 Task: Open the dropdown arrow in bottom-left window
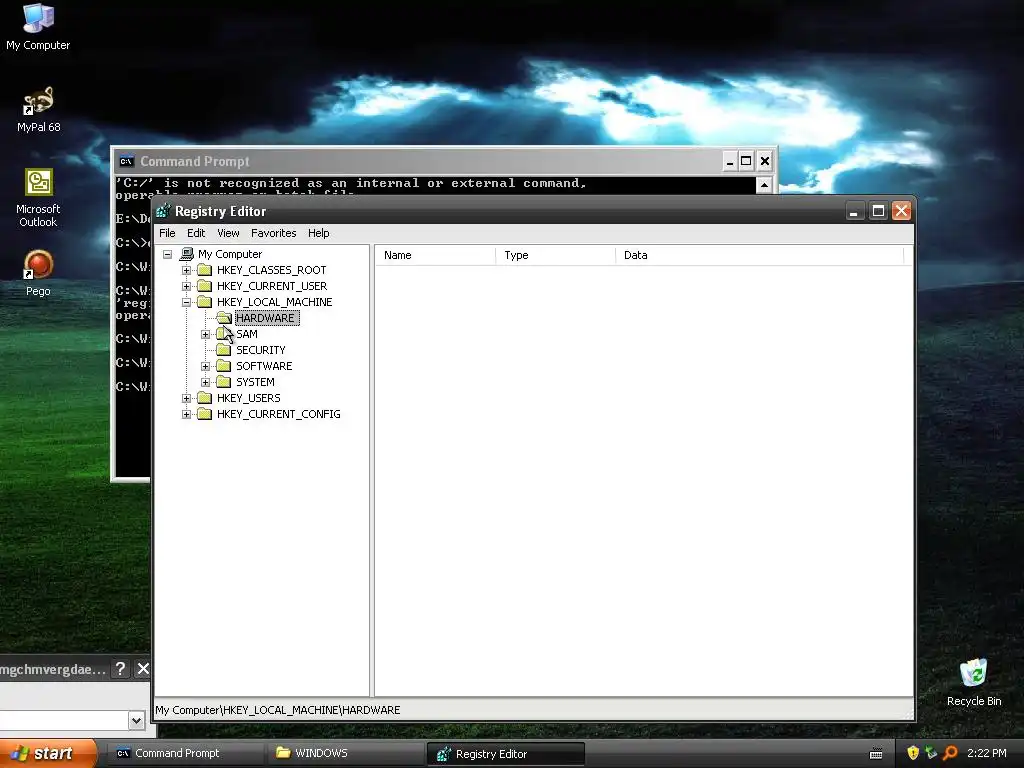136,720
